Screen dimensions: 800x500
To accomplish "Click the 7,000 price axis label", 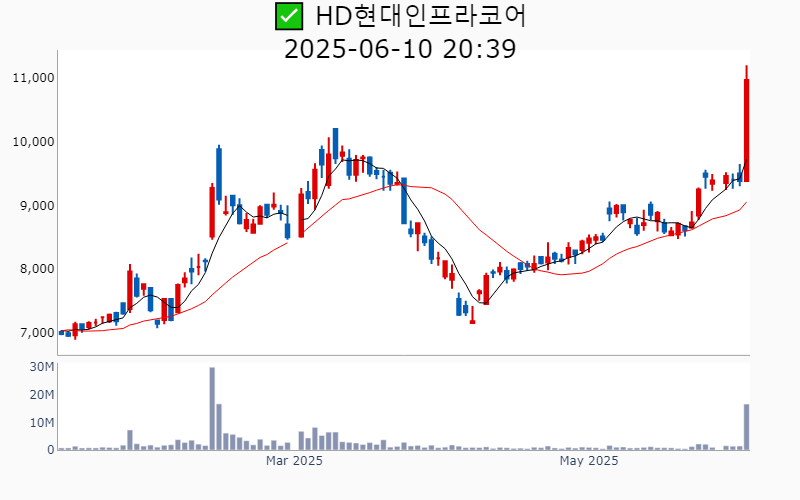I will pos(36,333).
